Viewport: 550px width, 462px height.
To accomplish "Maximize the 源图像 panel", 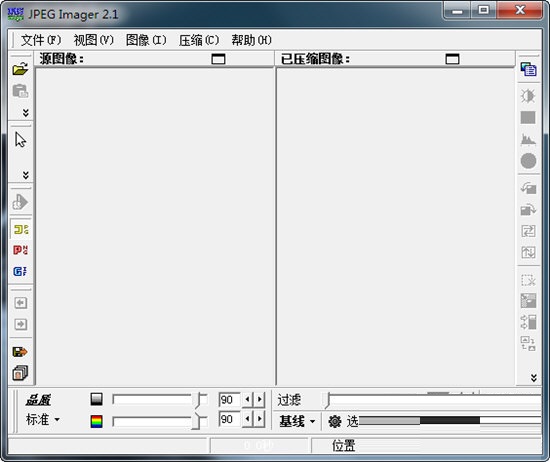I will tap(218, 59).
